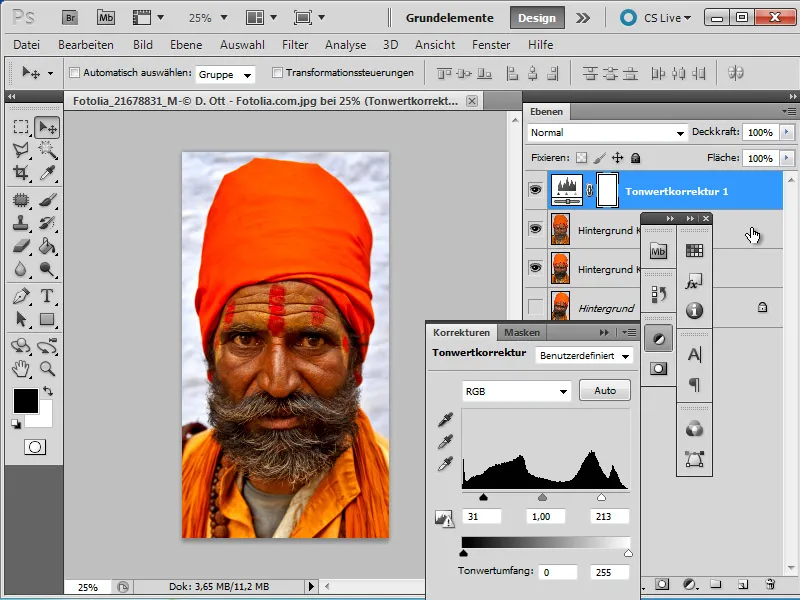
Task: Launch Adobe Bridge from top bar
Action: tap(70, 18)
